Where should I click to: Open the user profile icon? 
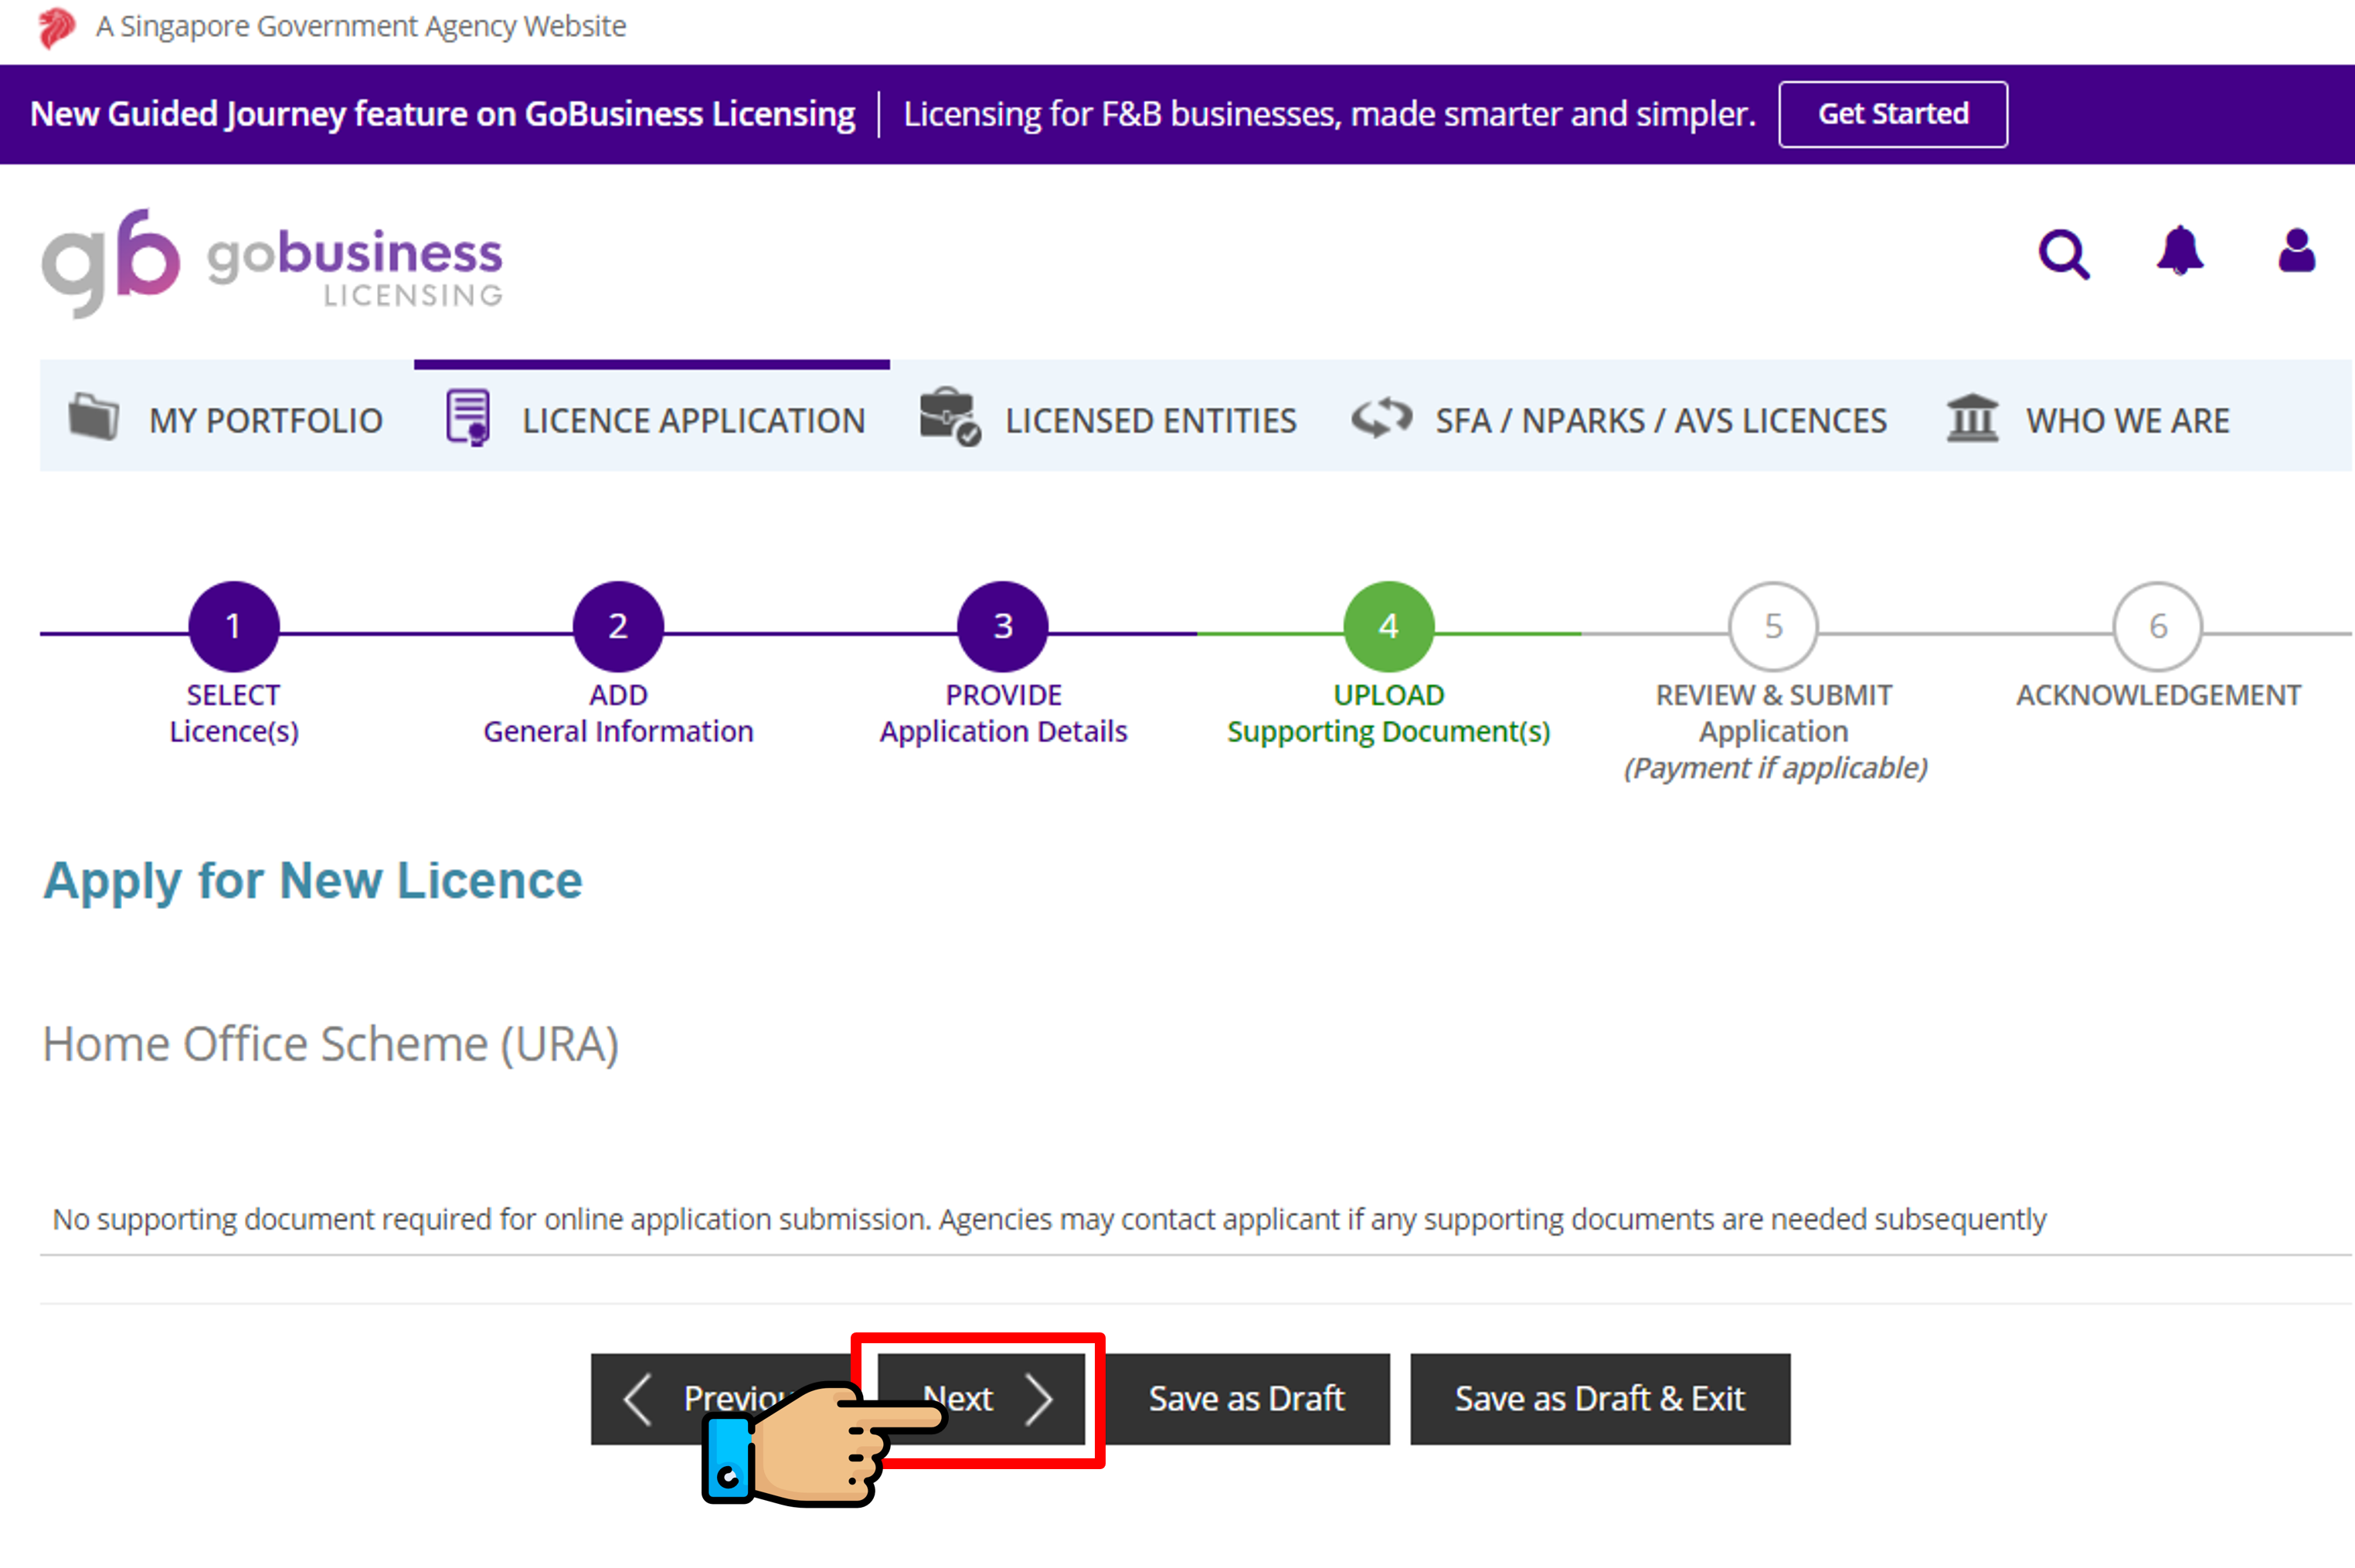2296,250
